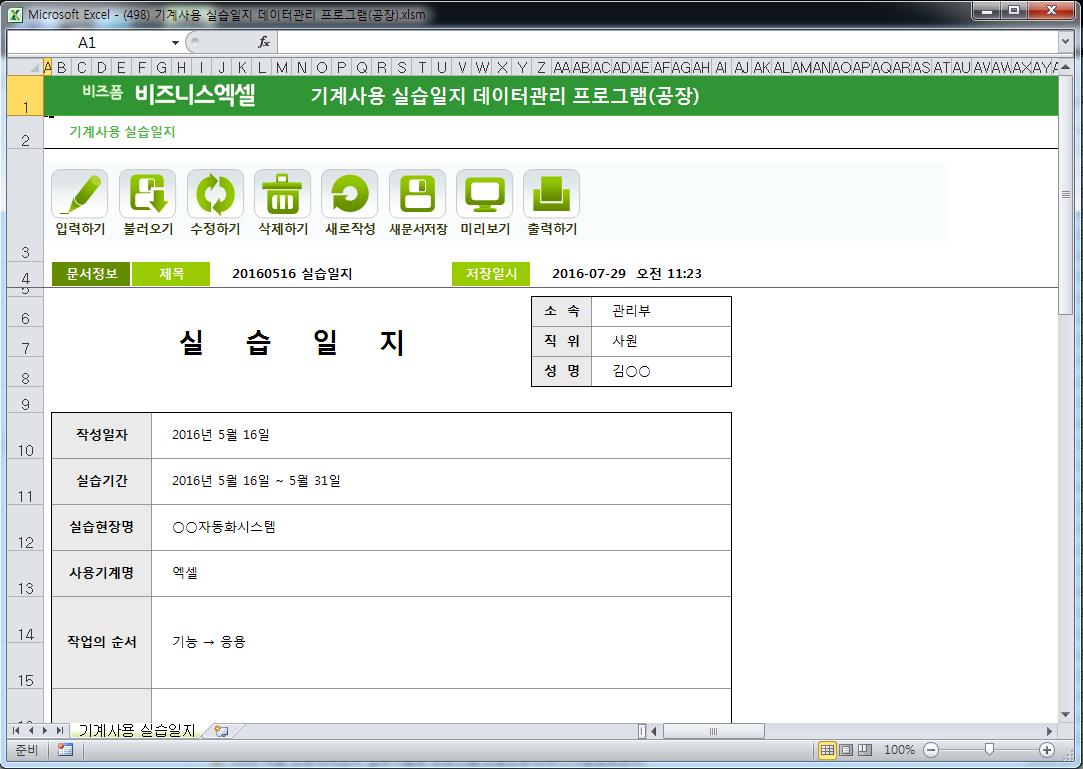Click the horizontal scrollbar left arrow
Viewport: 1083px width, 769px height.
tap(654, 731)
